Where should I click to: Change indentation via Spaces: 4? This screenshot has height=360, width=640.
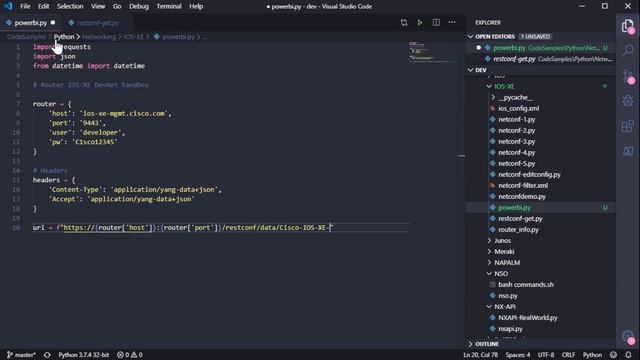(x=518, y=355)
